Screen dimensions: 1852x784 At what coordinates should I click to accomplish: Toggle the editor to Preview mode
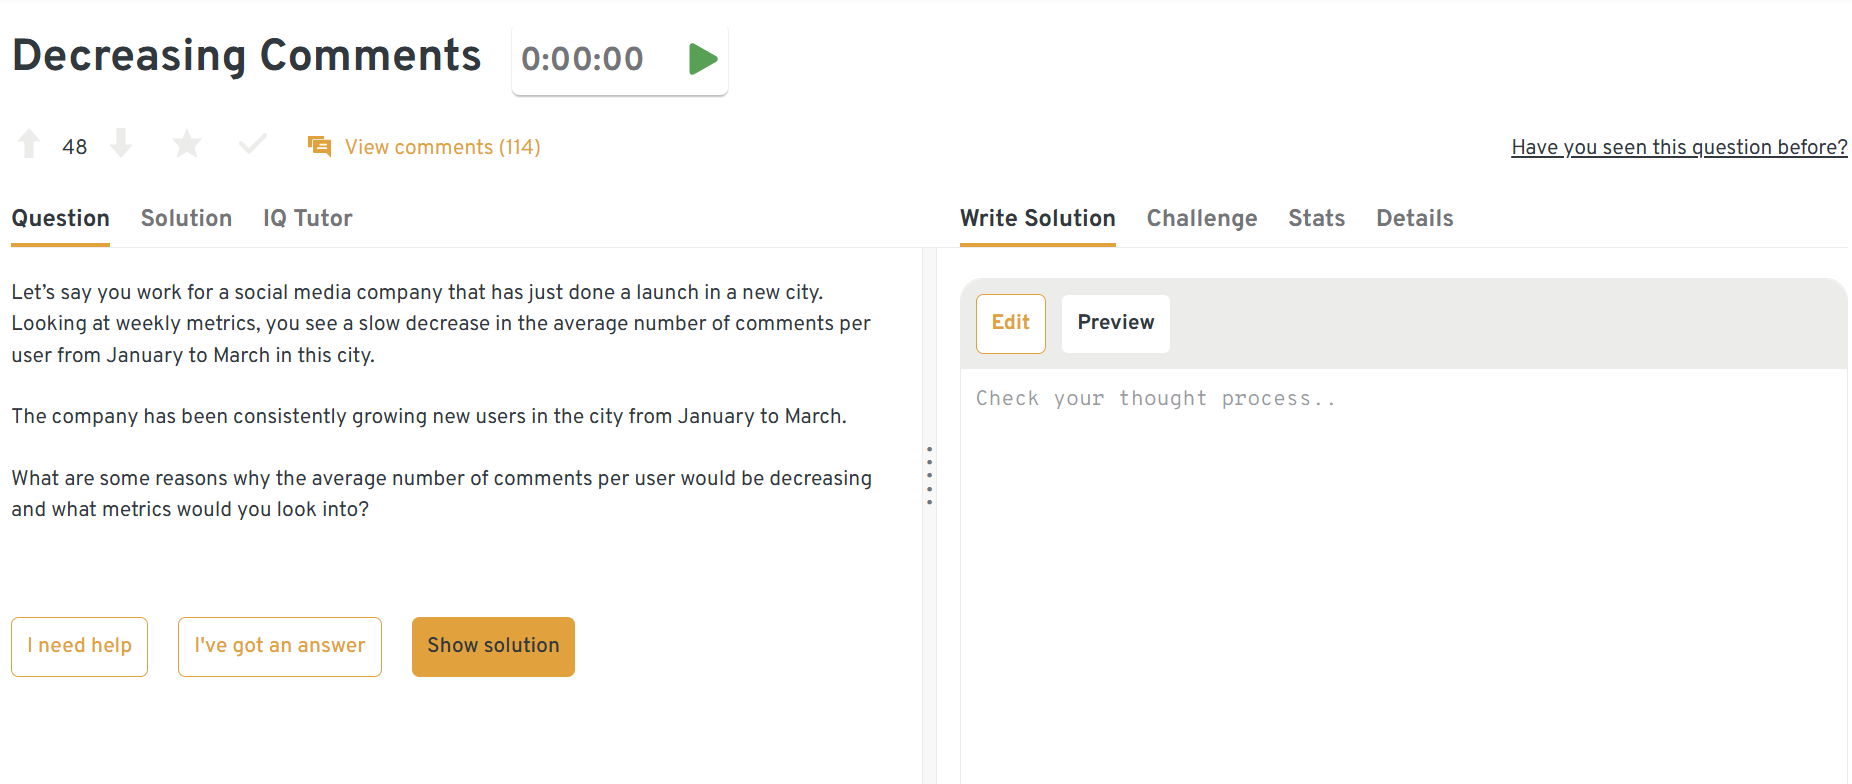click(1115, 323)
